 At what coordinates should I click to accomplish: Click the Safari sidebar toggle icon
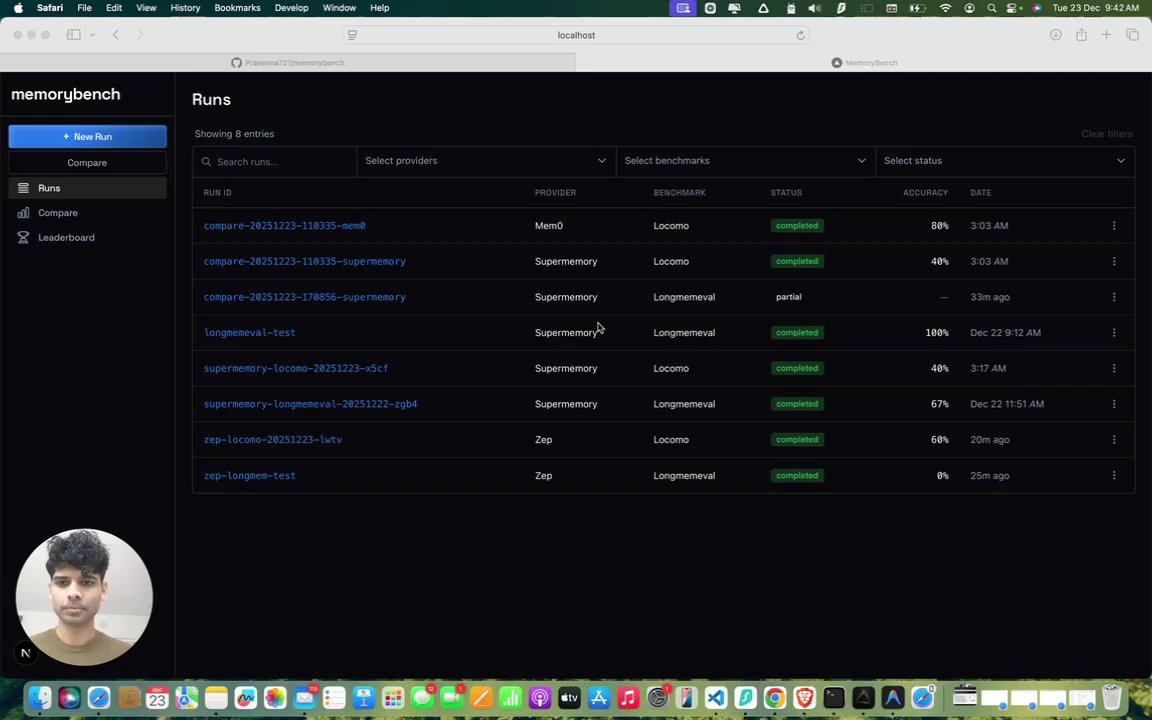pyautogui.click(x=73, y=35)
